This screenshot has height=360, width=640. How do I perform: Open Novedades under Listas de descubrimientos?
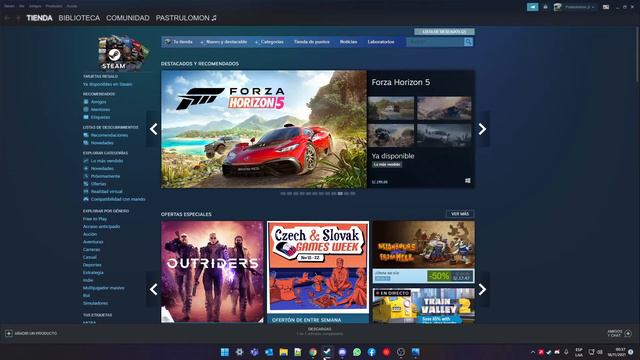(102, 143)
